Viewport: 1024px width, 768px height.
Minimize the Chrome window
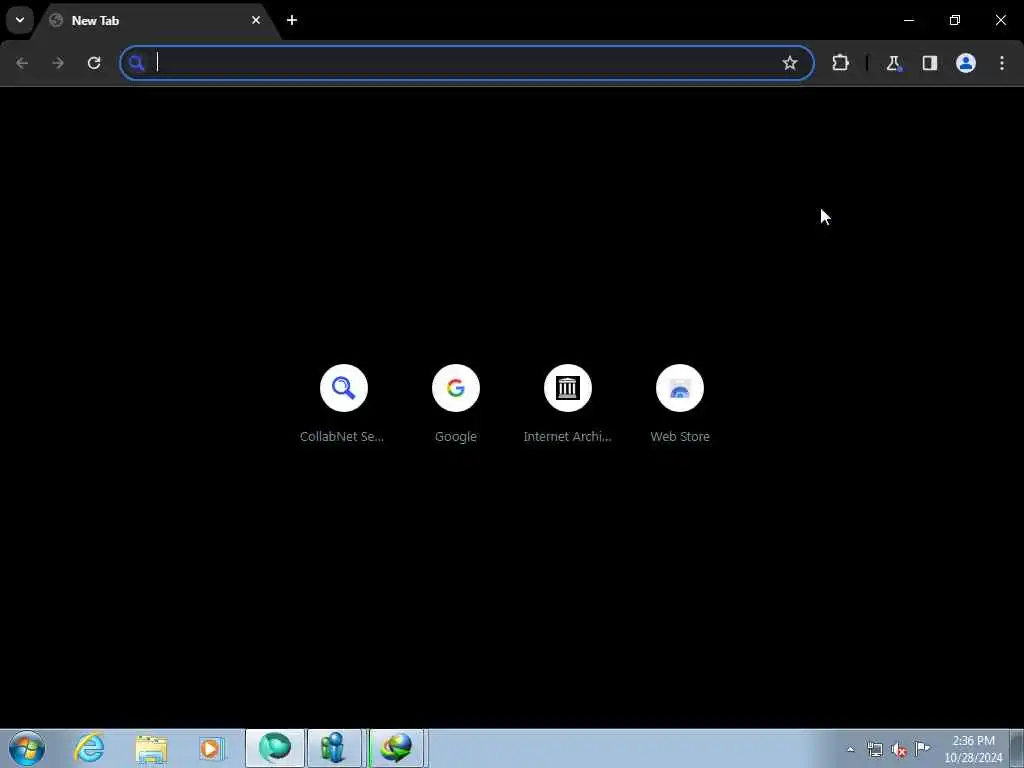(x=908, y=20)
